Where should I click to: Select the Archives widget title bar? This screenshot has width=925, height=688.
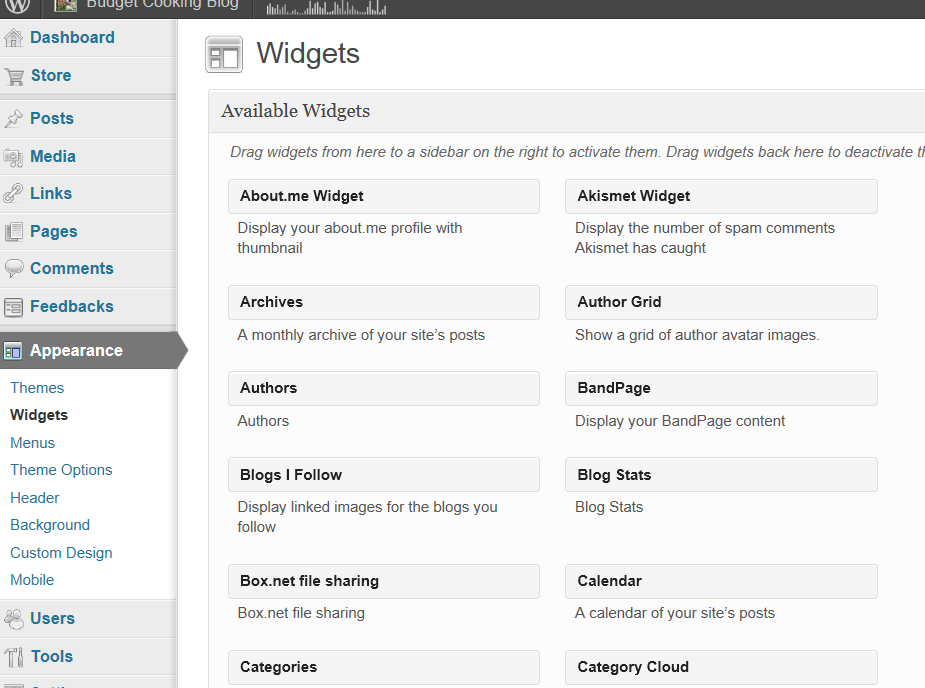[383, 302]
